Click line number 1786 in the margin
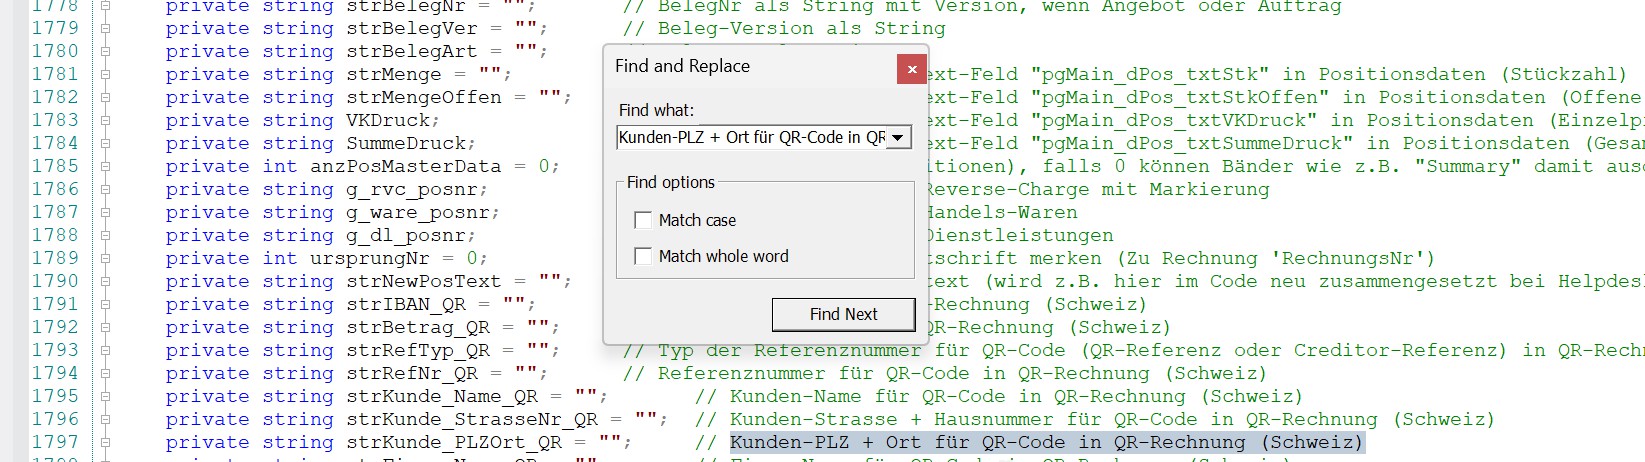This screenshot has height=462, width=1645. click(x=55, y=189)
